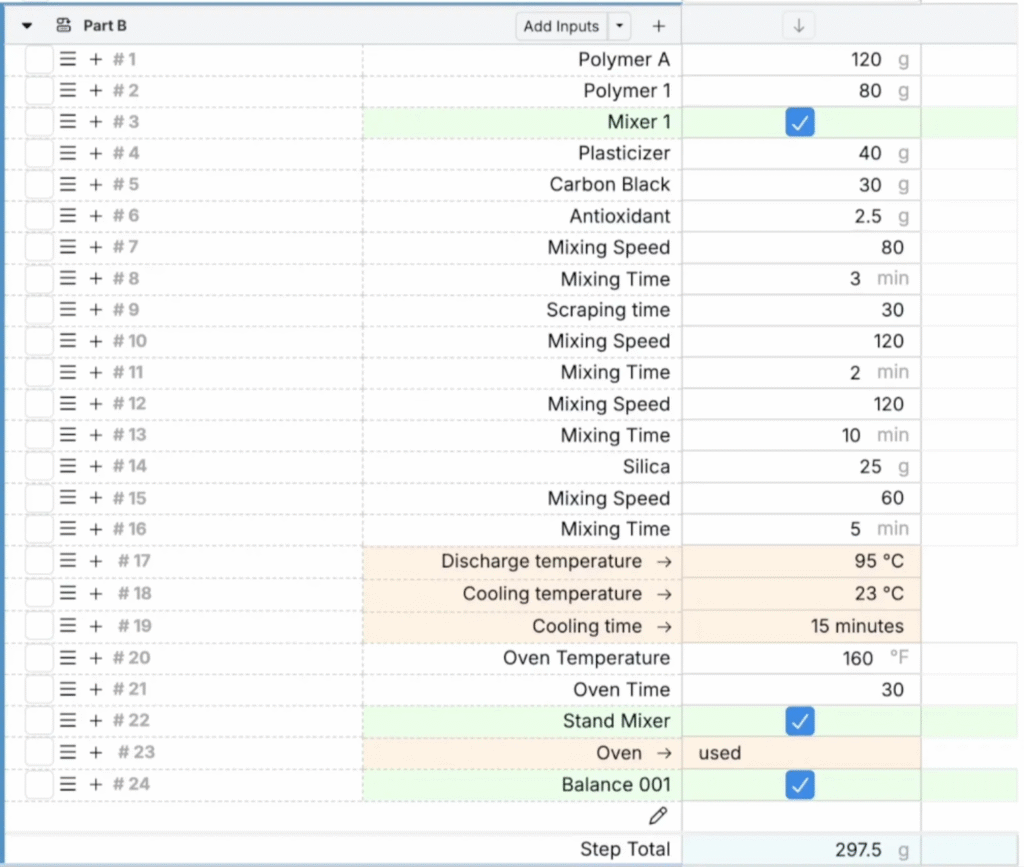Select the row #2 selection checkbox

point(39,91)
